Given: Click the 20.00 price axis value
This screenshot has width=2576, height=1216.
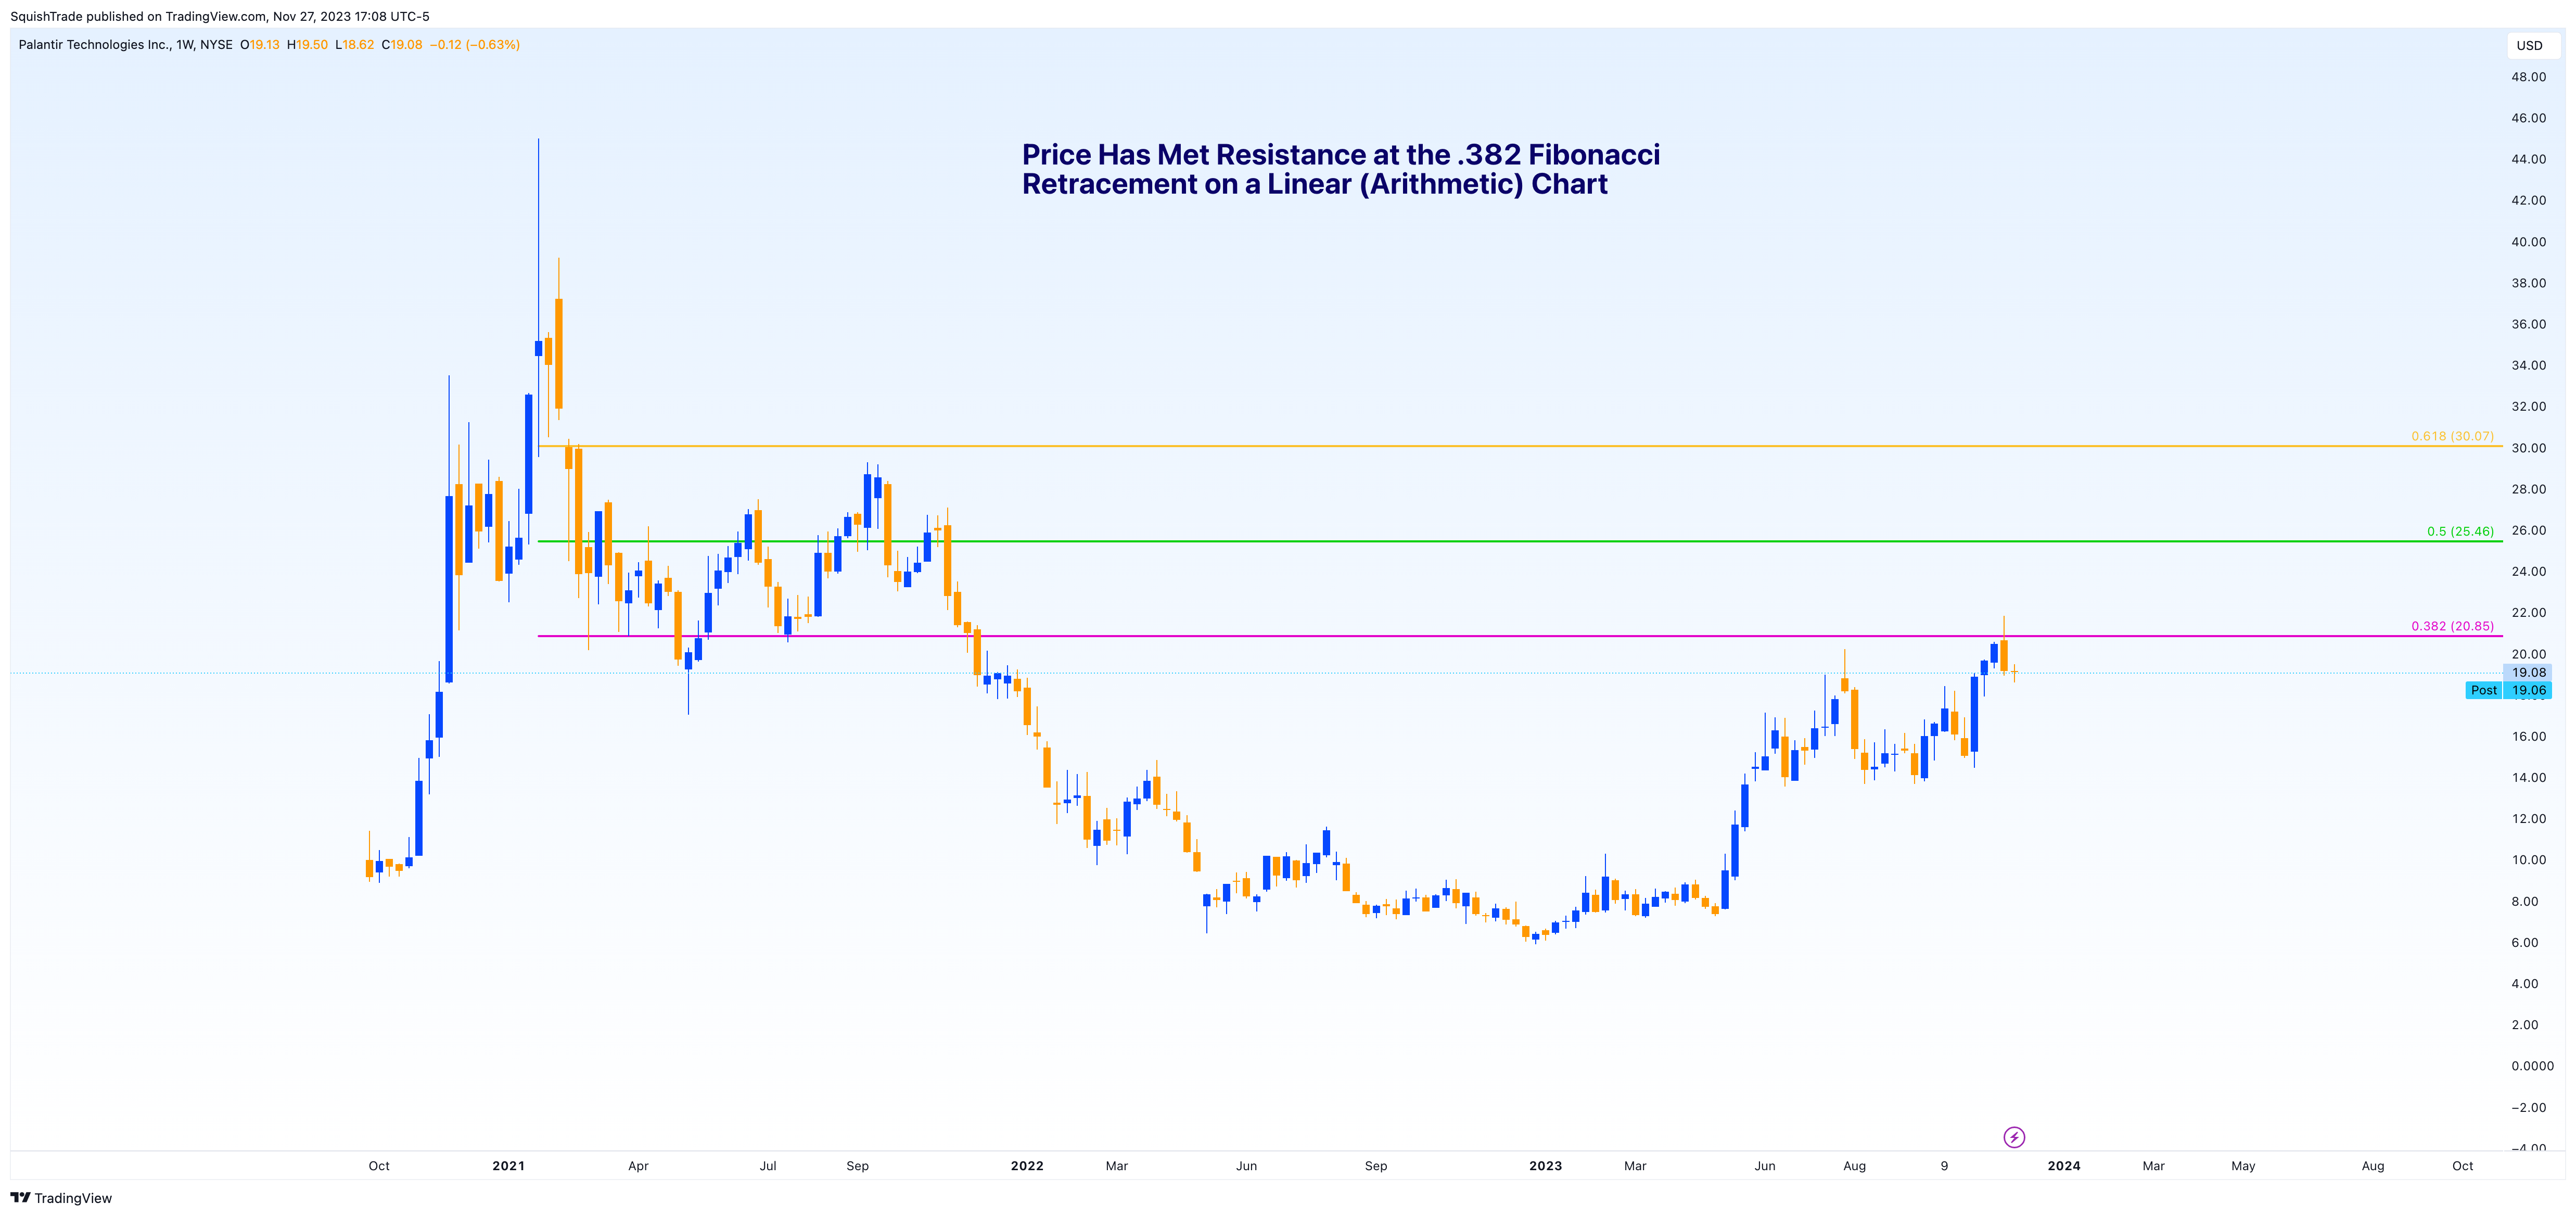Looking at the screenshot, I should 2528,654.
